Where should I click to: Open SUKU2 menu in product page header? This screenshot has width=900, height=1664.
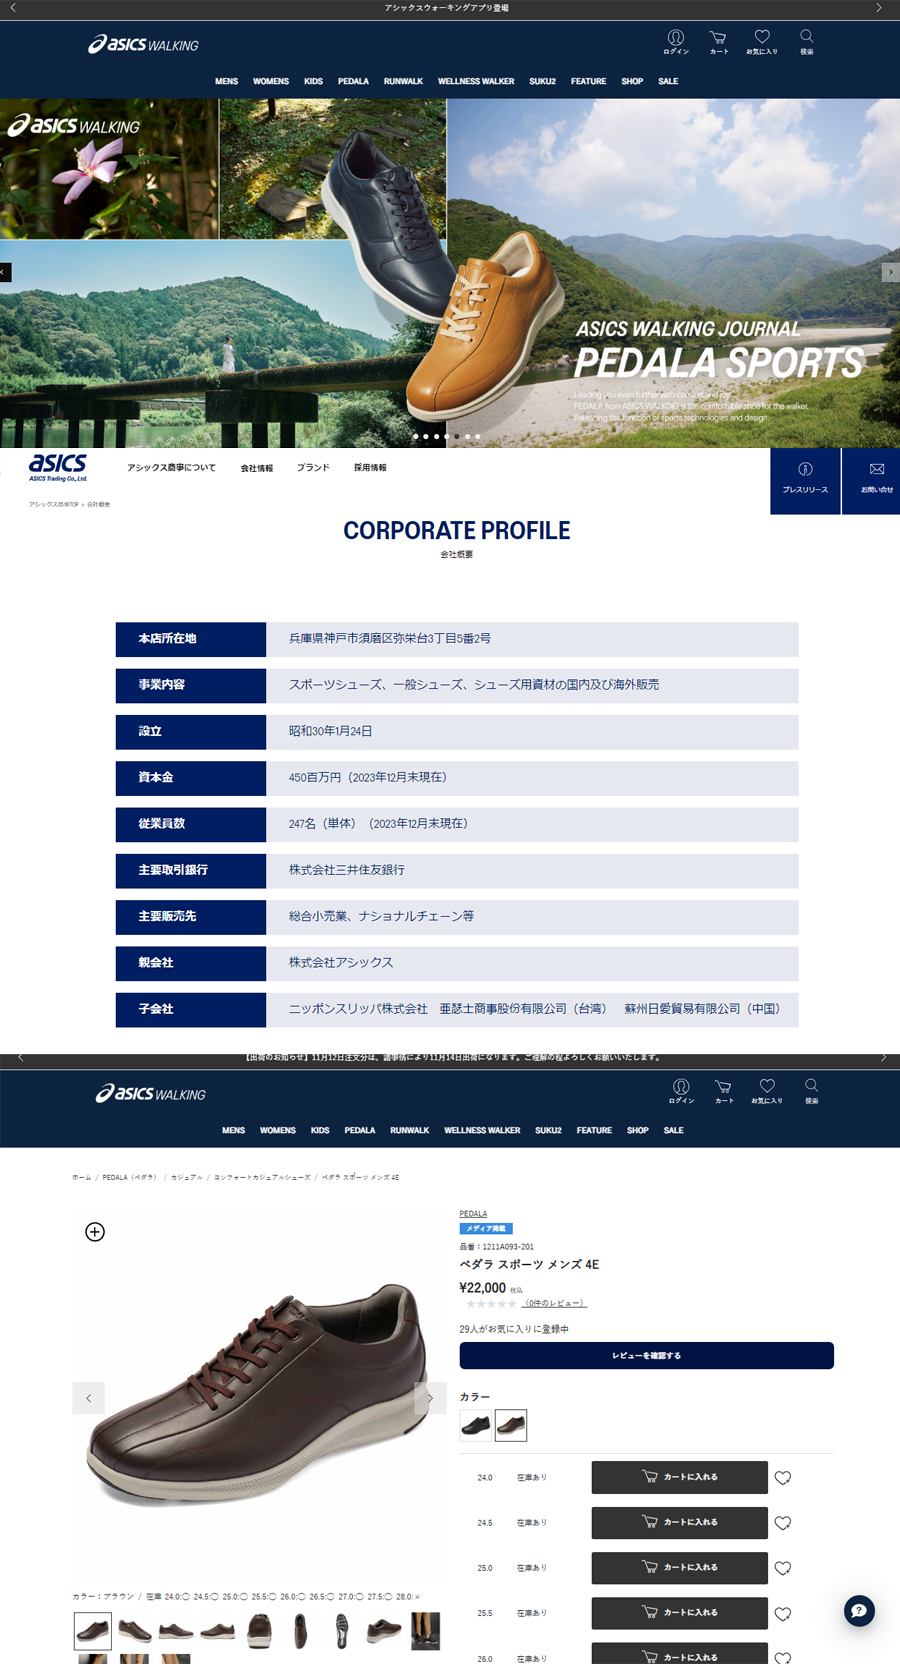point(548,1130)
